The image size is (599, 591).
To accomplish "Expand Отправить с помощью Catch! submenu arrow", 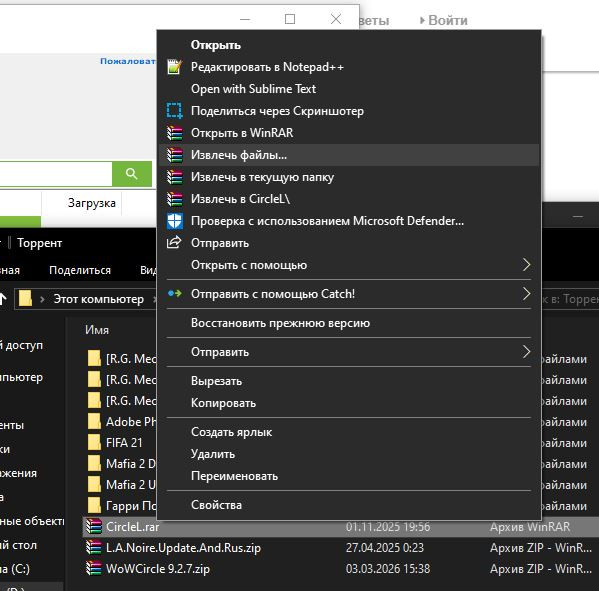I will pyautogui.click(x=526, y=293).
